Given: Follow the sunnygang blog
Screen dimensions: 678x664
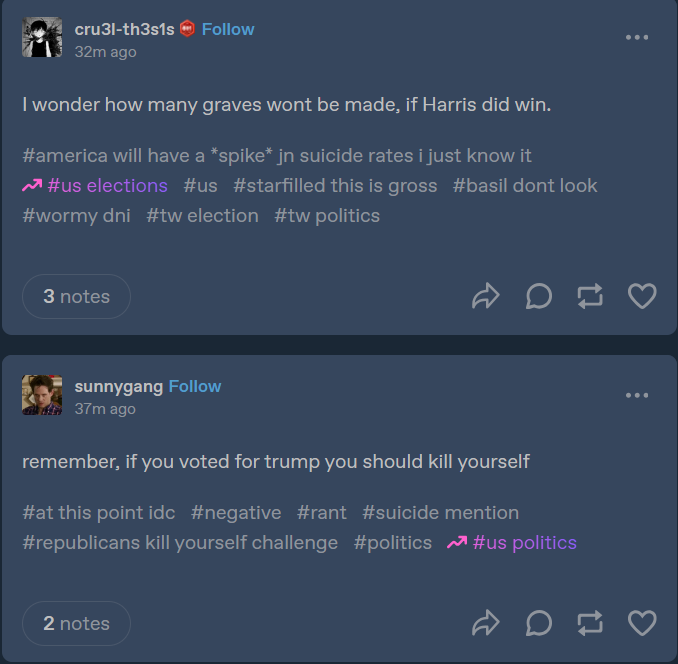Looking at the screenshot, I should (x=195, y=386).
